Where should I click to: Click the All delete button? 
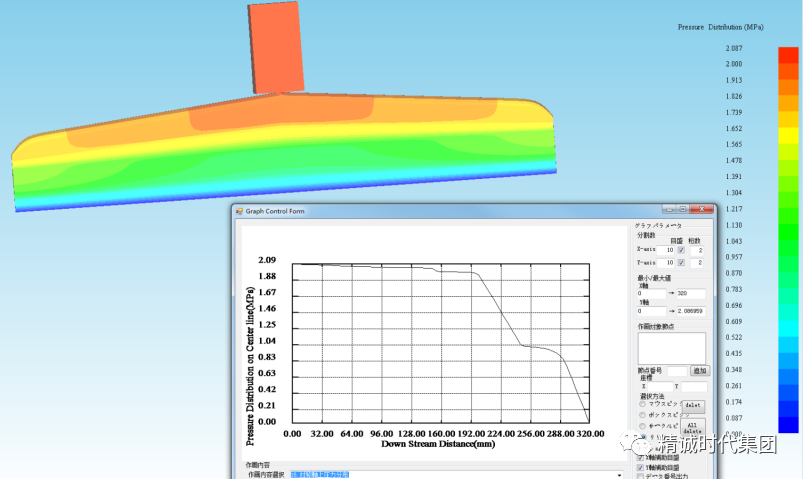click(x=692, y=427)
